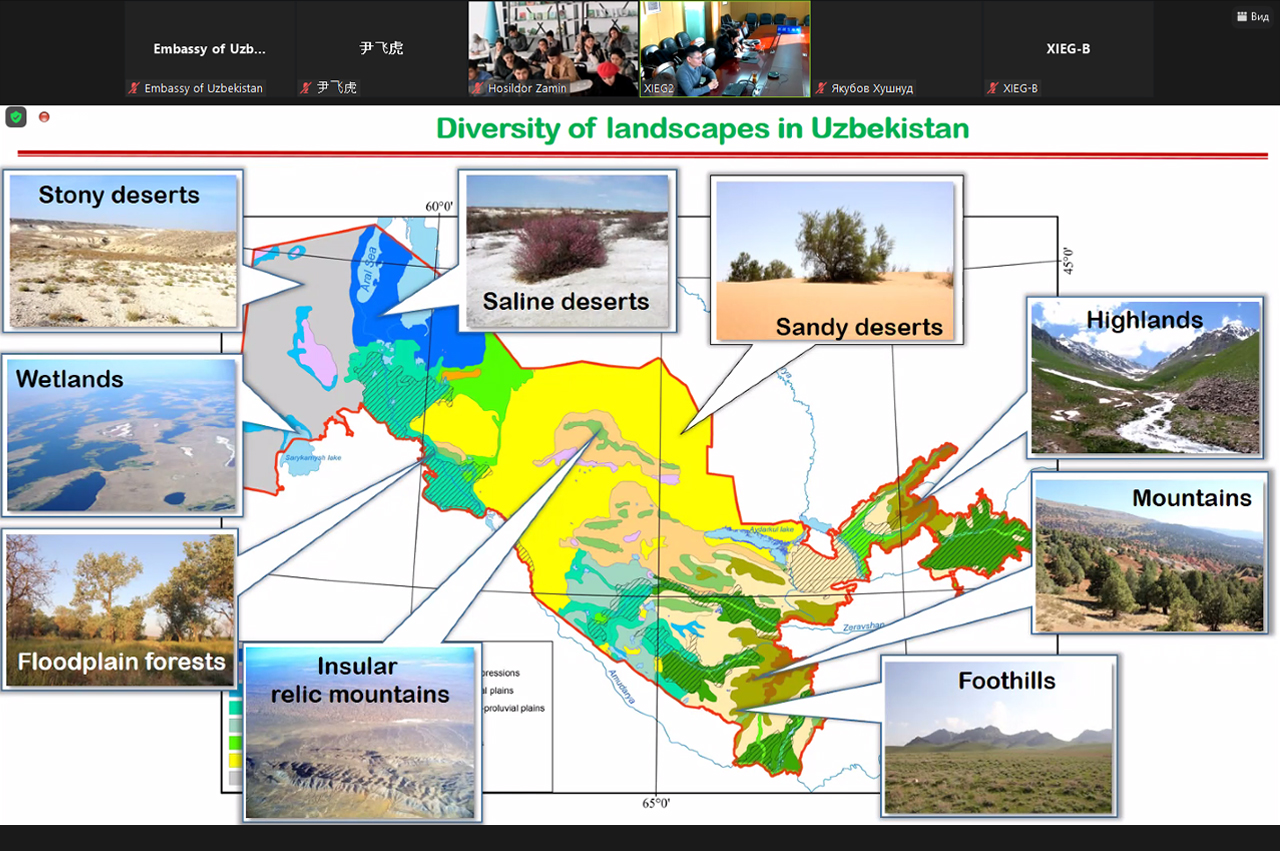Click muted mic icon beside Hosildor Zamin label
The image size is (1280, 851).
coord(479,88)
